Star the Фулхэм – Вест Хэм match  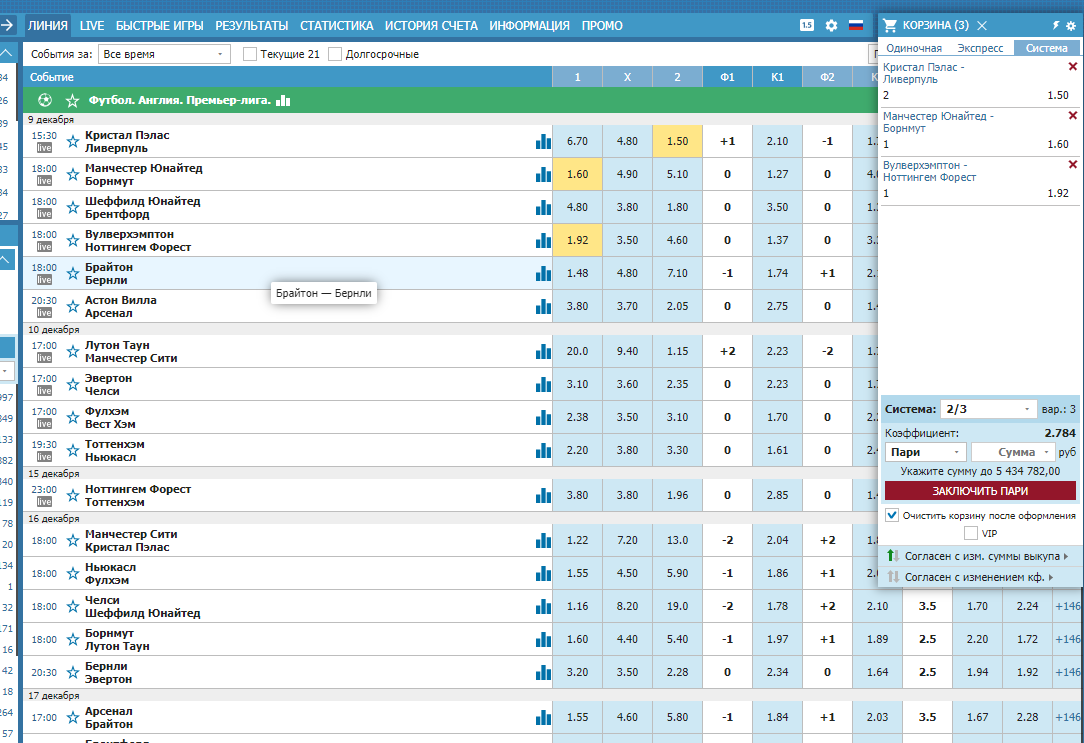coord(73,417)
